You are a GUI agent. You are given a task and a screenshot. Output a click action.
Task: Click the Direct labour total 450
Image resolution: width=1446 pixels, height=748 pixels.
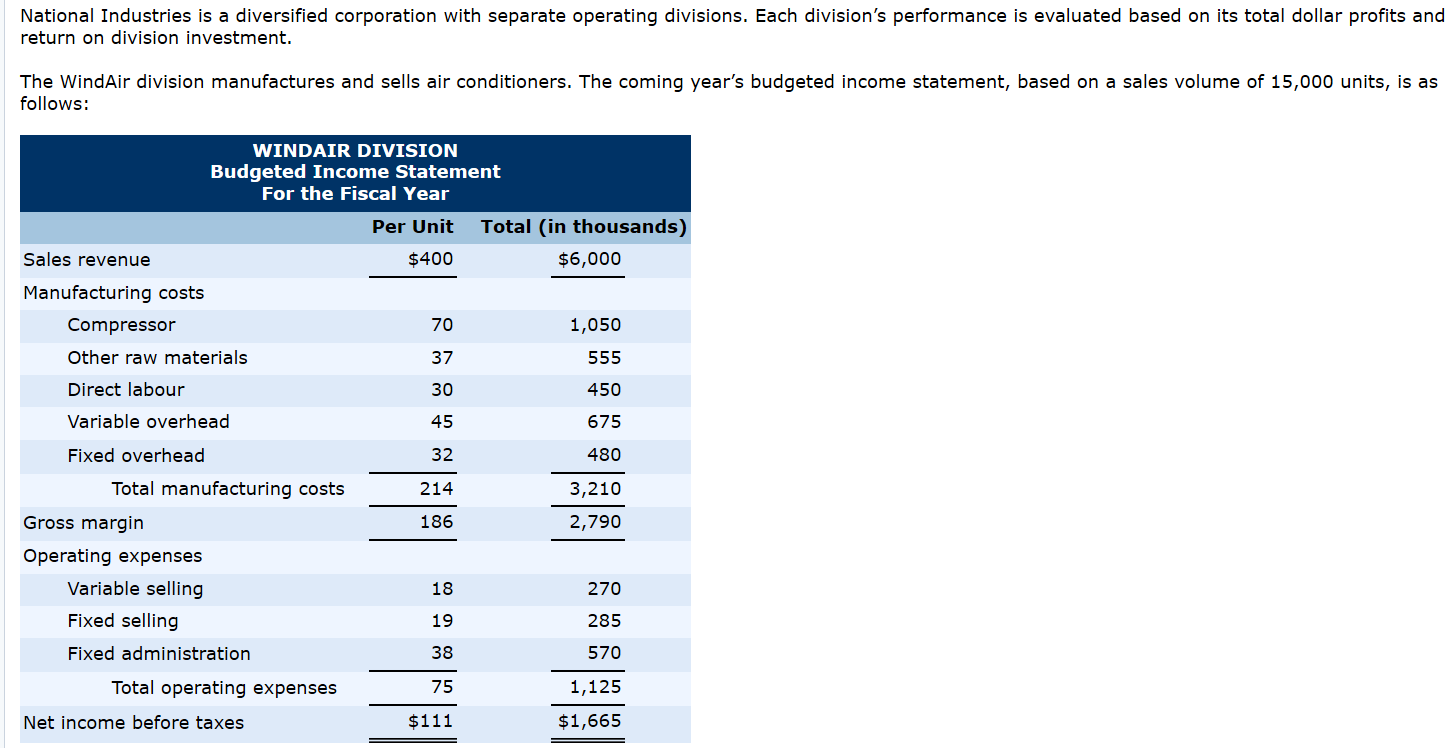[604, 390]
